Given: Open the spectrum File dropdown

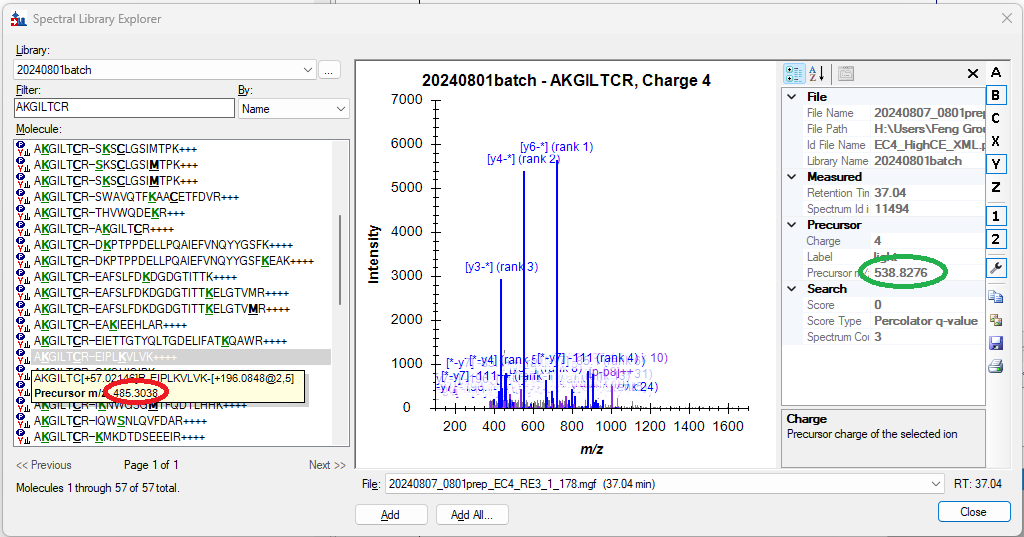Looking at the screenshot, I should (935, 484).
